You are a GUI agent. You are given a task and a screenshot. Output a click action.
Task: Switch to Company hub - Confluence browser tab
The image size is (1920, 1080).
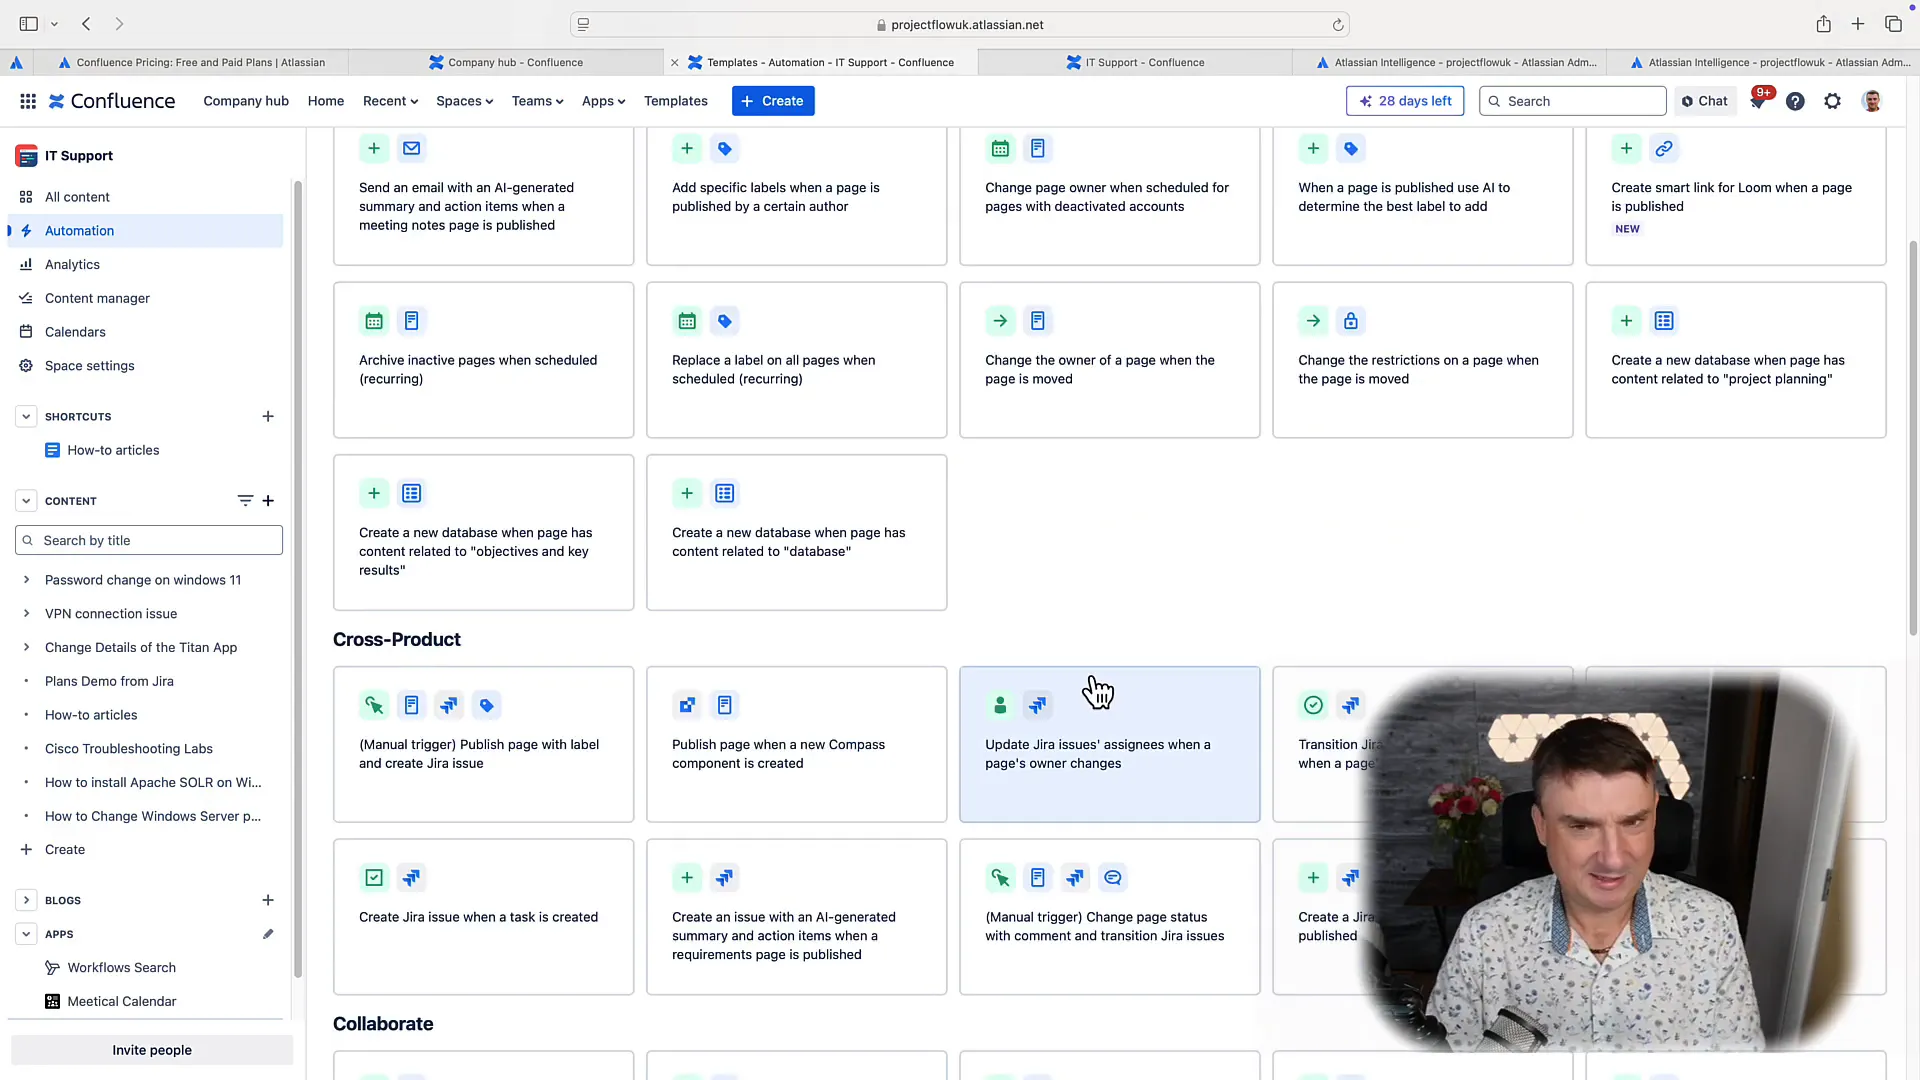(506, 62)
